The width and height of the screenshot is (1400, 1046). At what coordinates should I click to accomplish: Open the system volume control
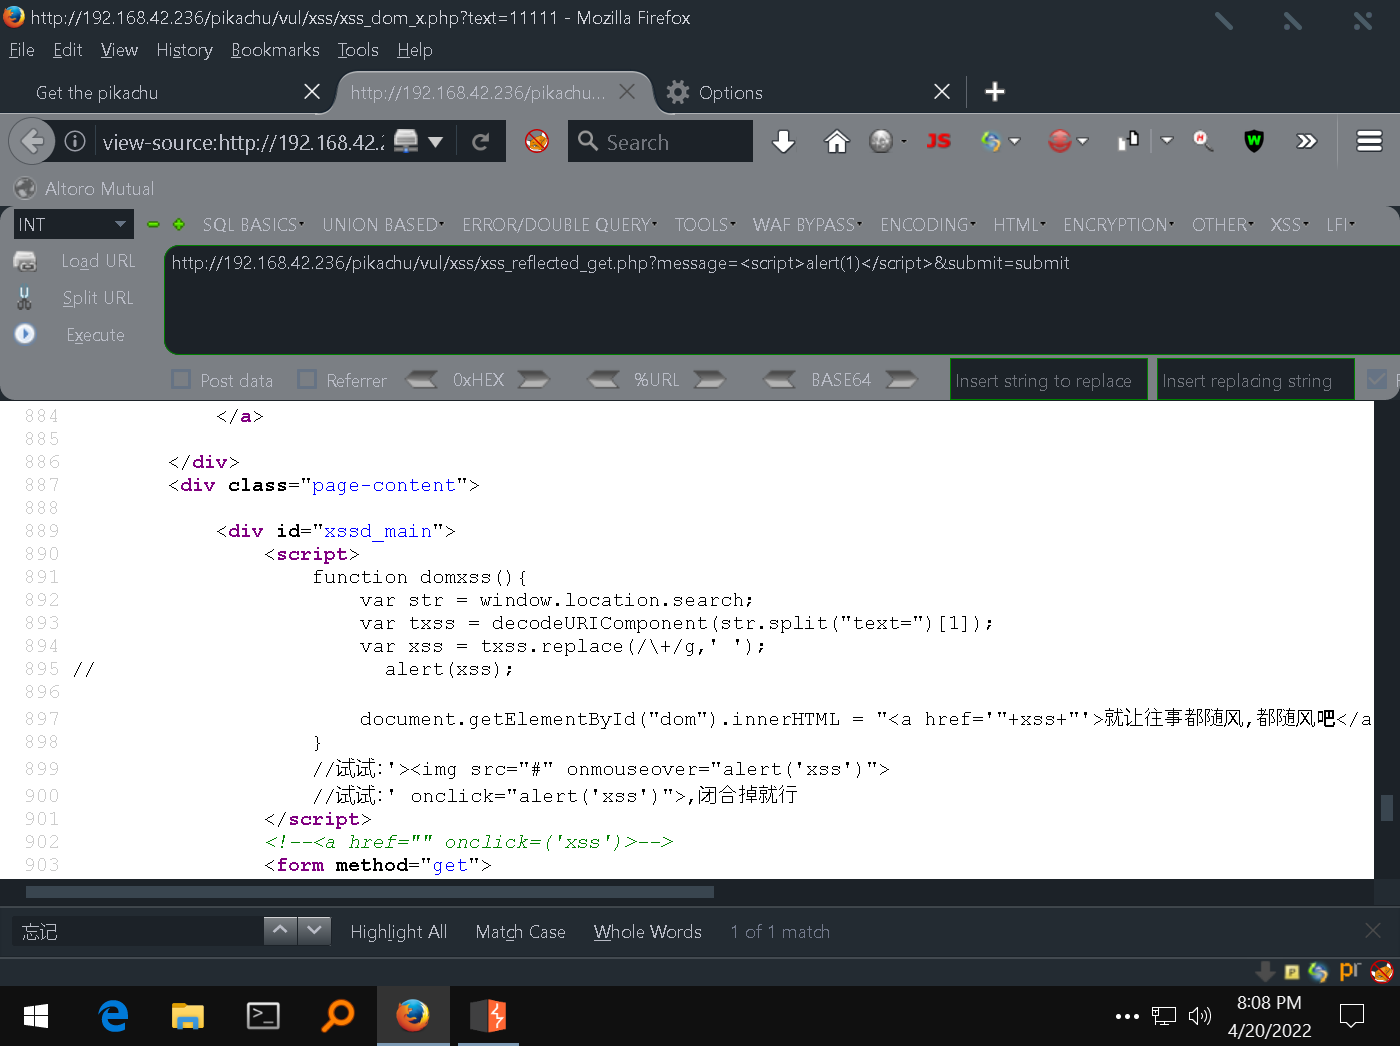point(1199,1016)
